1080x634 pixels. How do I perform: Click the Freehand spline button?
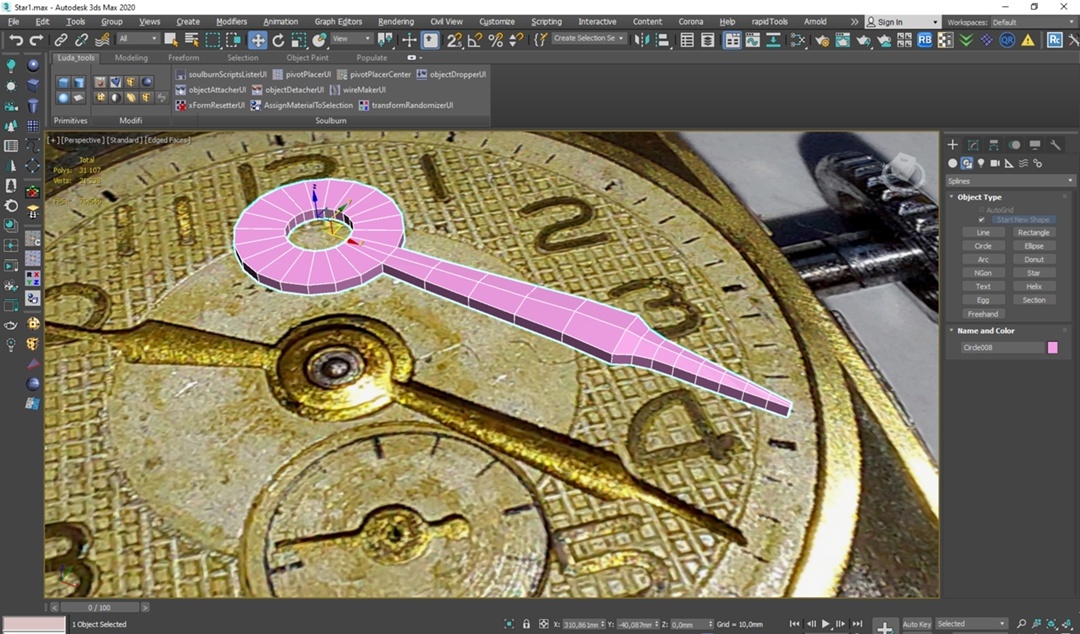[x=983, y=314]
